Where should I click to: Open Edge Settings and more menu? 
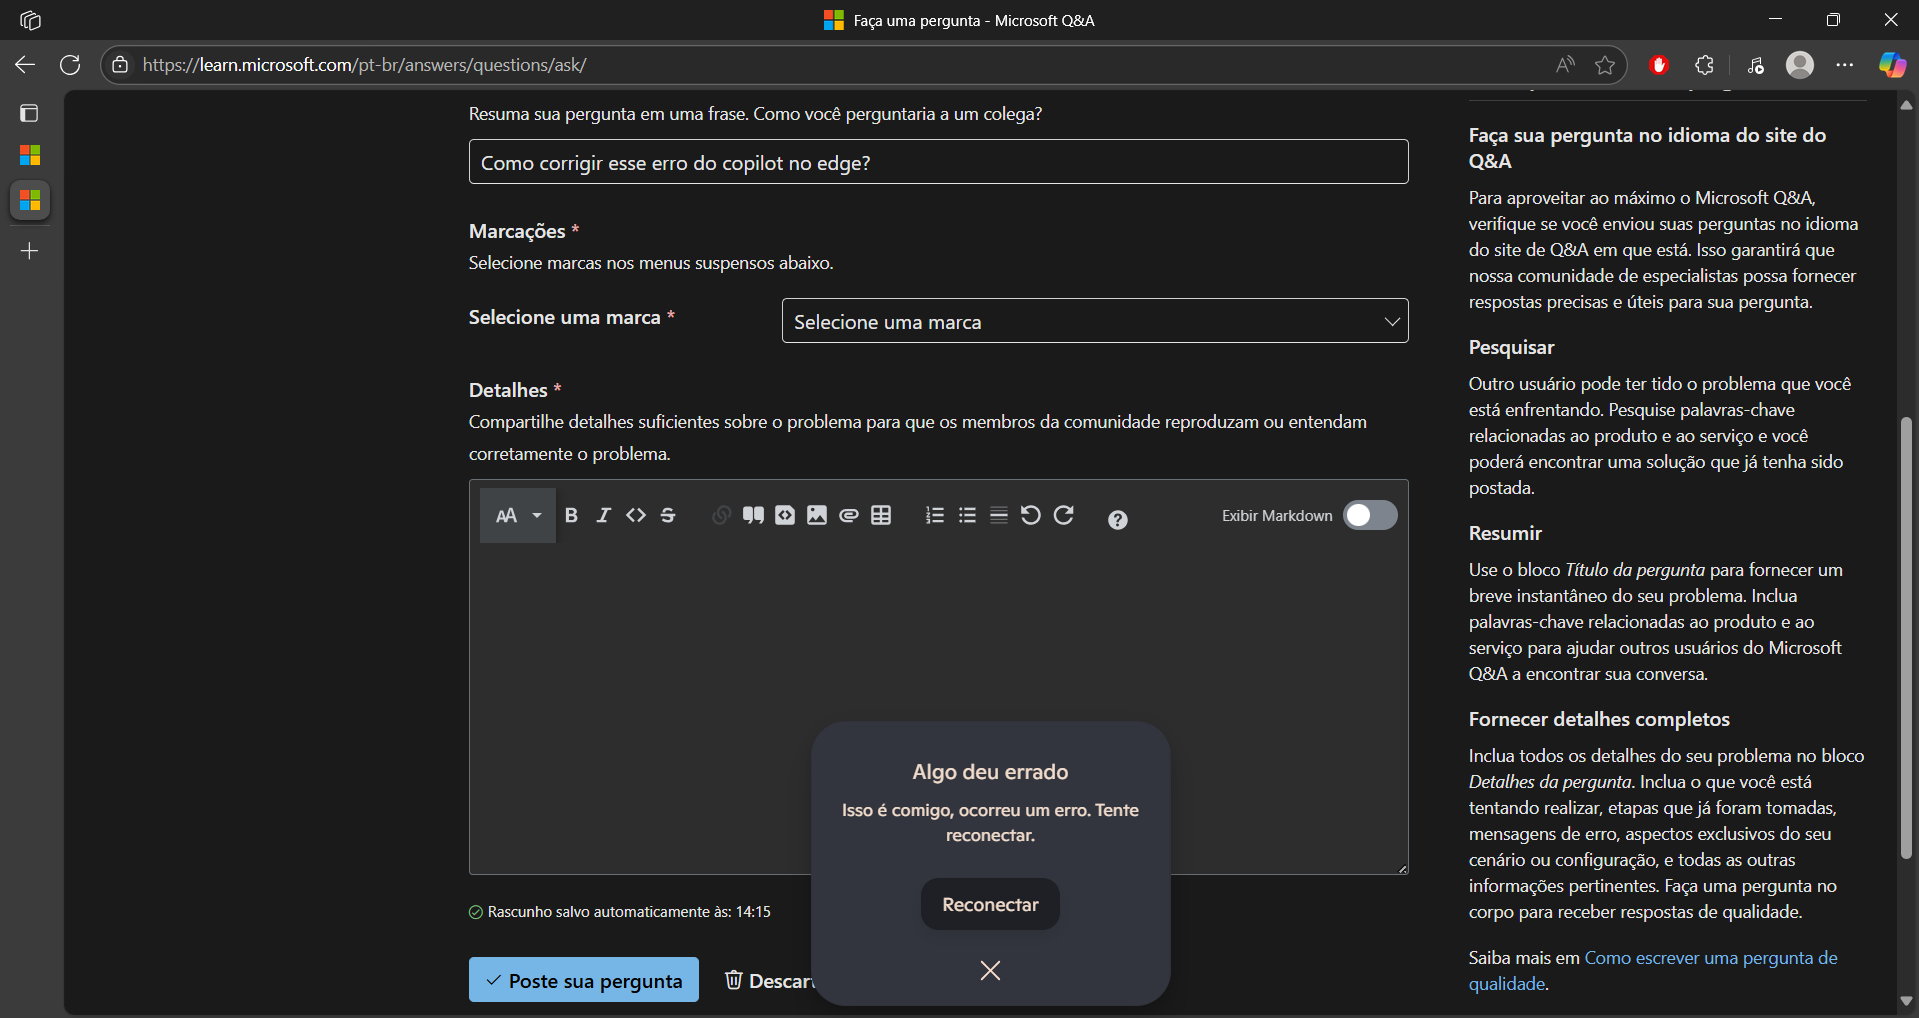1845,65
